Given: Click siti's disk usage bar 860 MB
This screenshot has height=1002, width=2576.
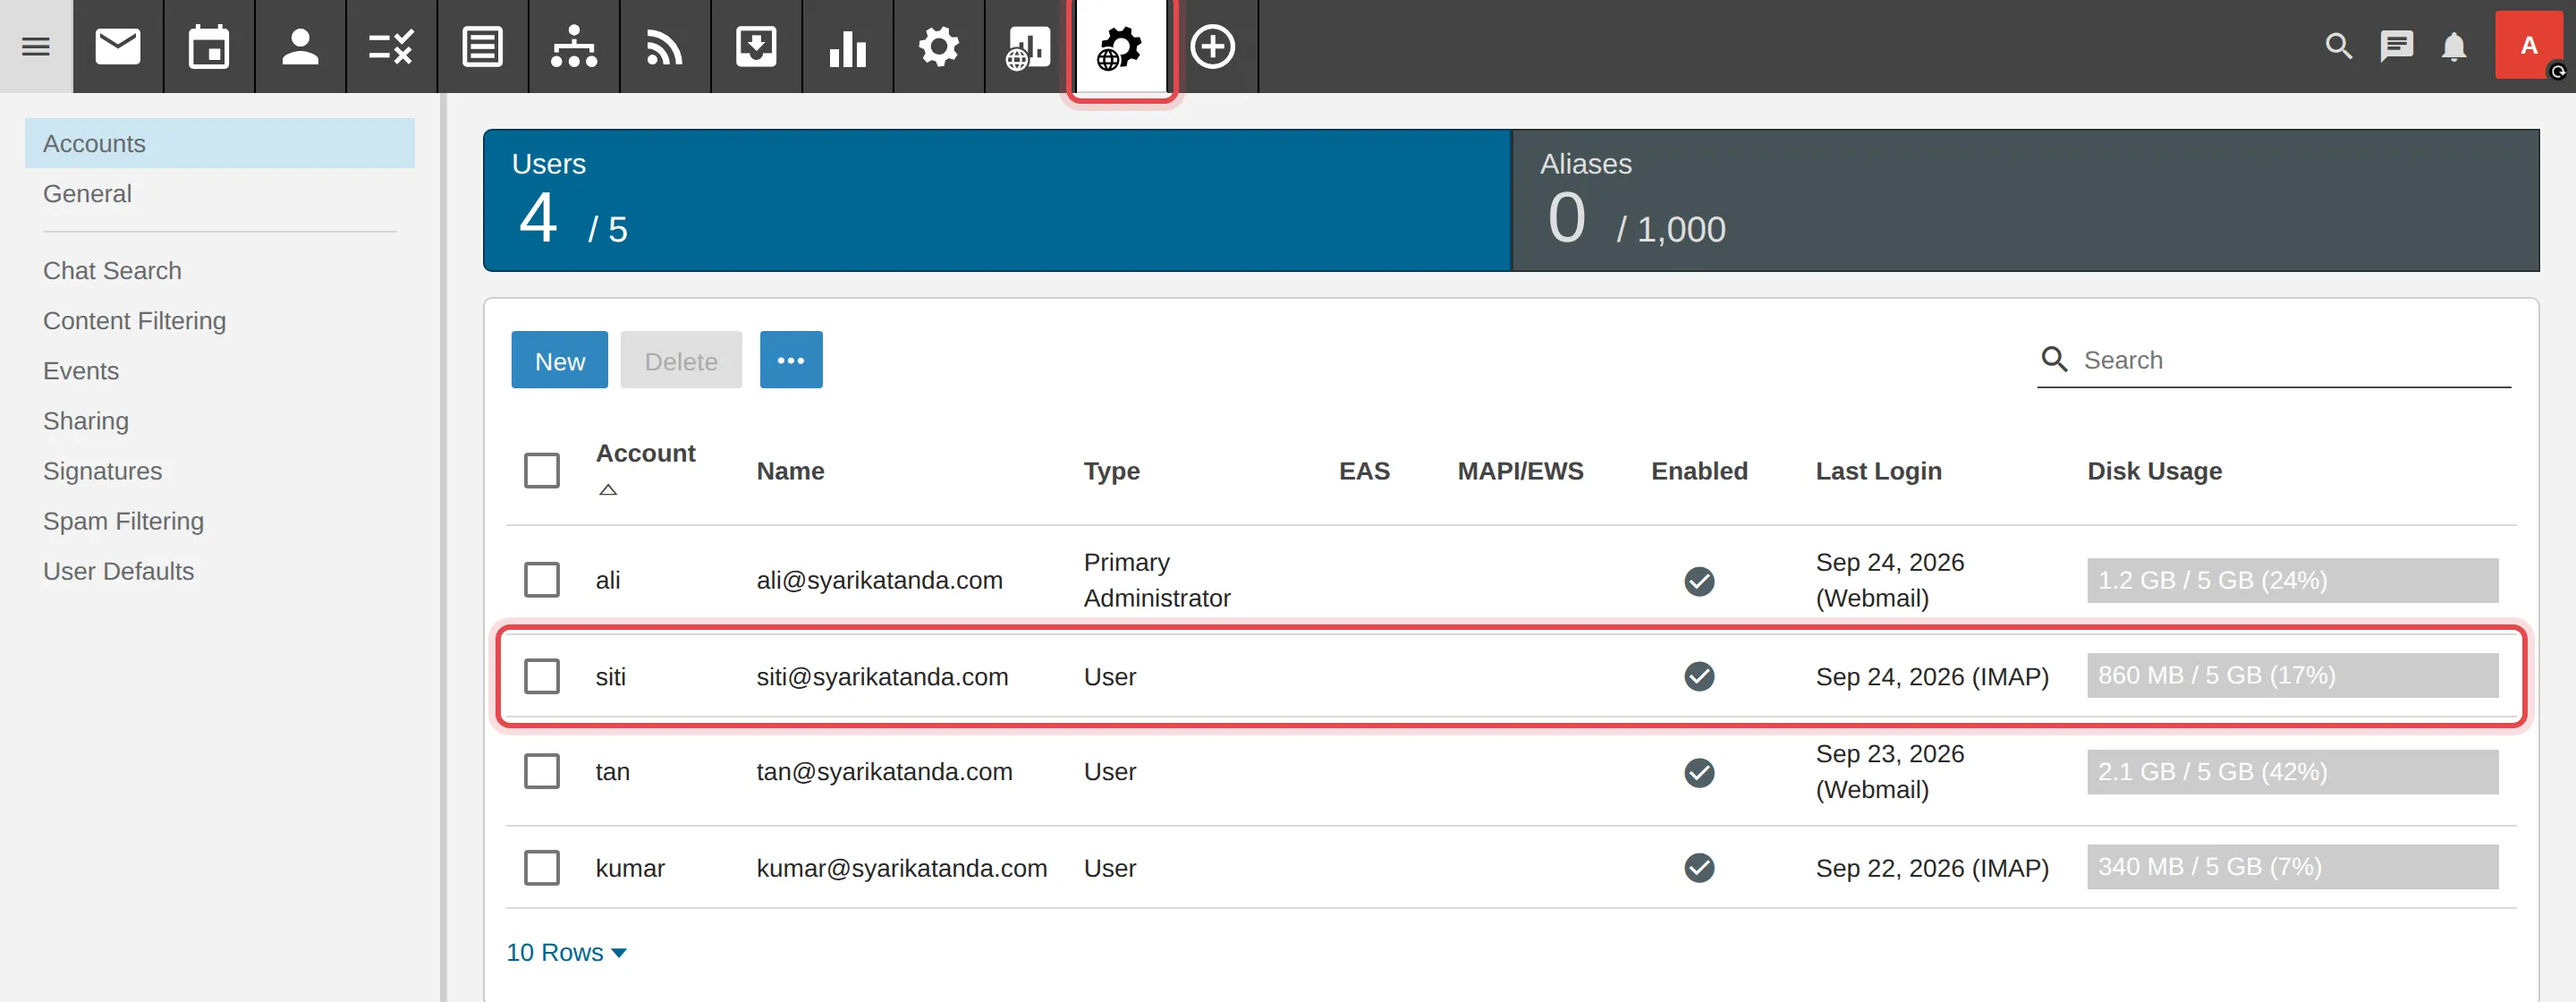Looking at the screenshot, I should click(2292, 676).
